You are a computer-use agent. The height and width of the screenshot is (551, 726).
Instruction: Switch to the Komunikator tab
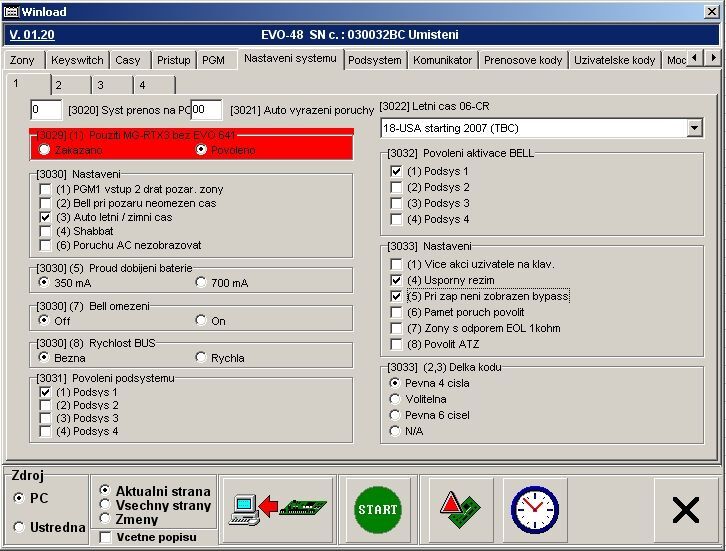[x=442, y=60]
